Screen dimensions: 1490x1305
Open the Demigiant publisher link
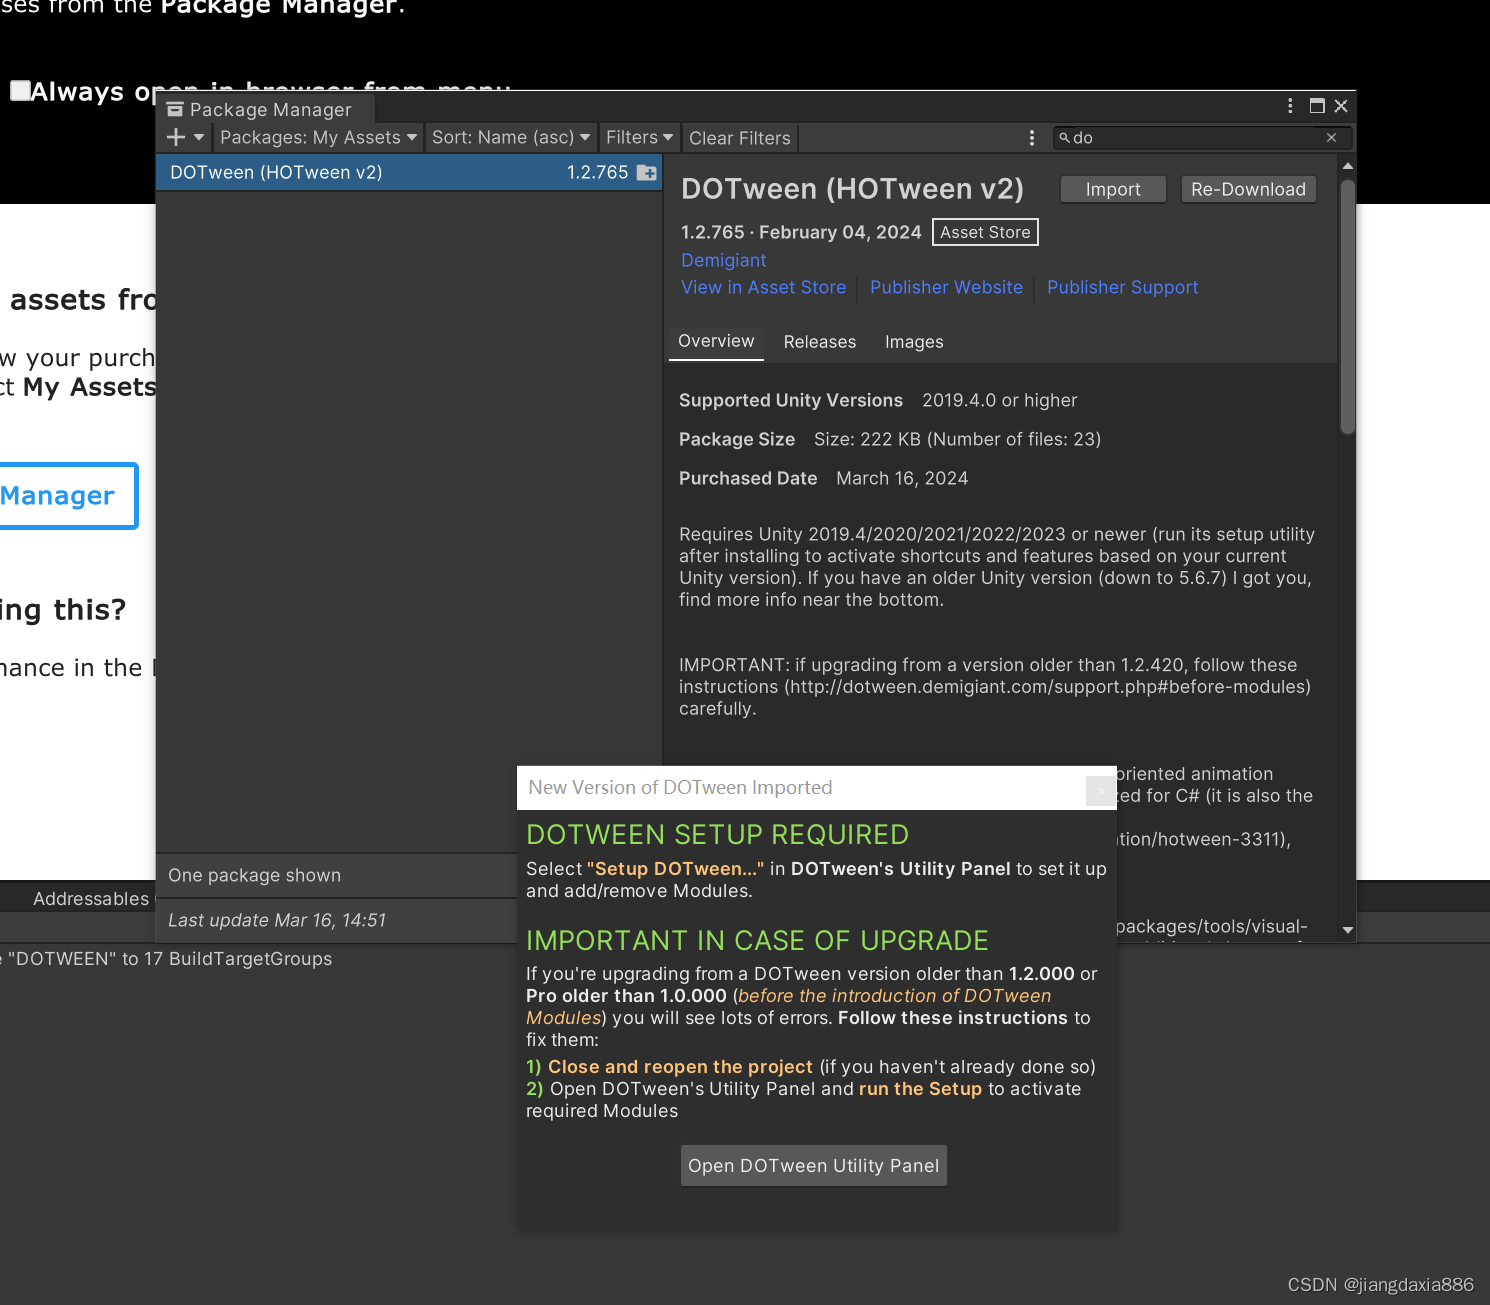723,260
